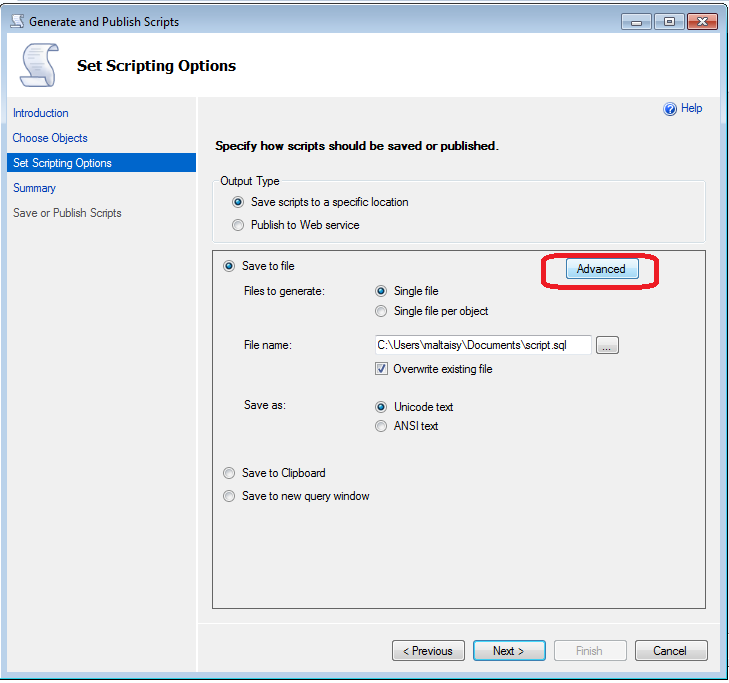Pick Save to new query window
This screenshot has width=729, height=683.
click(x=229, y=496)
